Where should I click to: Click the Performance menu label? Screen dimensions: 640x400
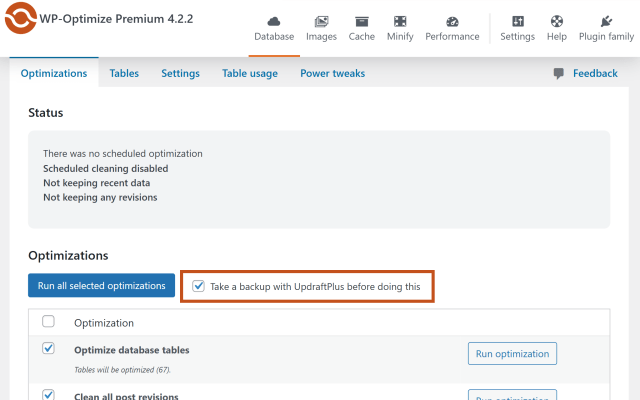(452, 36)
